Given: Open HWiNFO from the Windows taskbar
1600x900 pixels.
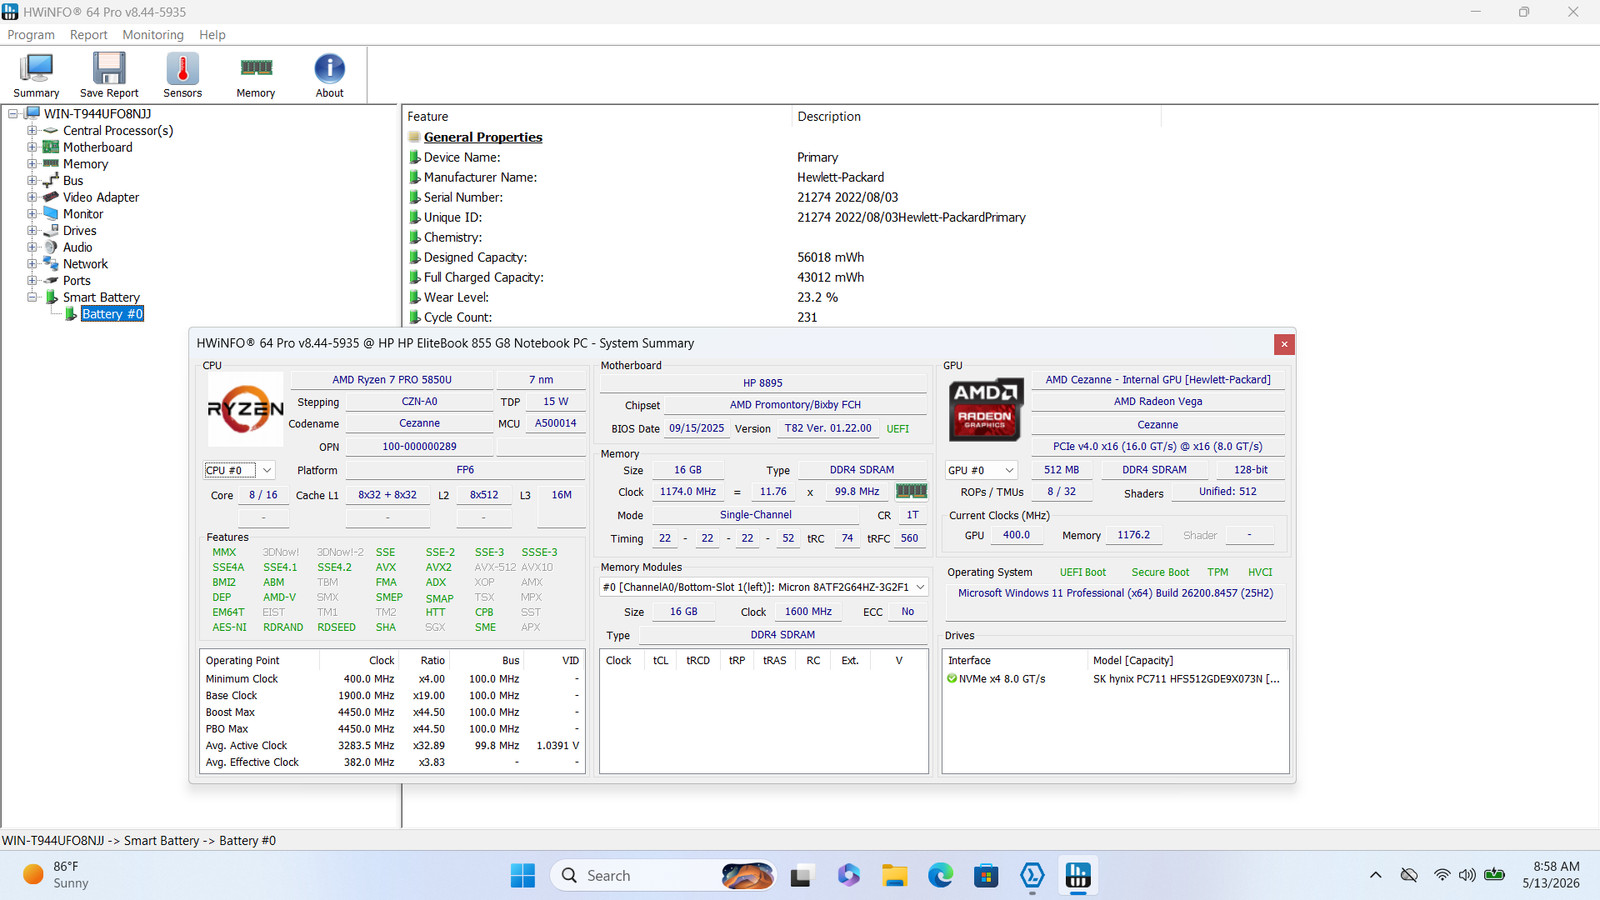Looking at the screenshot, I should pyautogui.click(x=1078, y=876).
